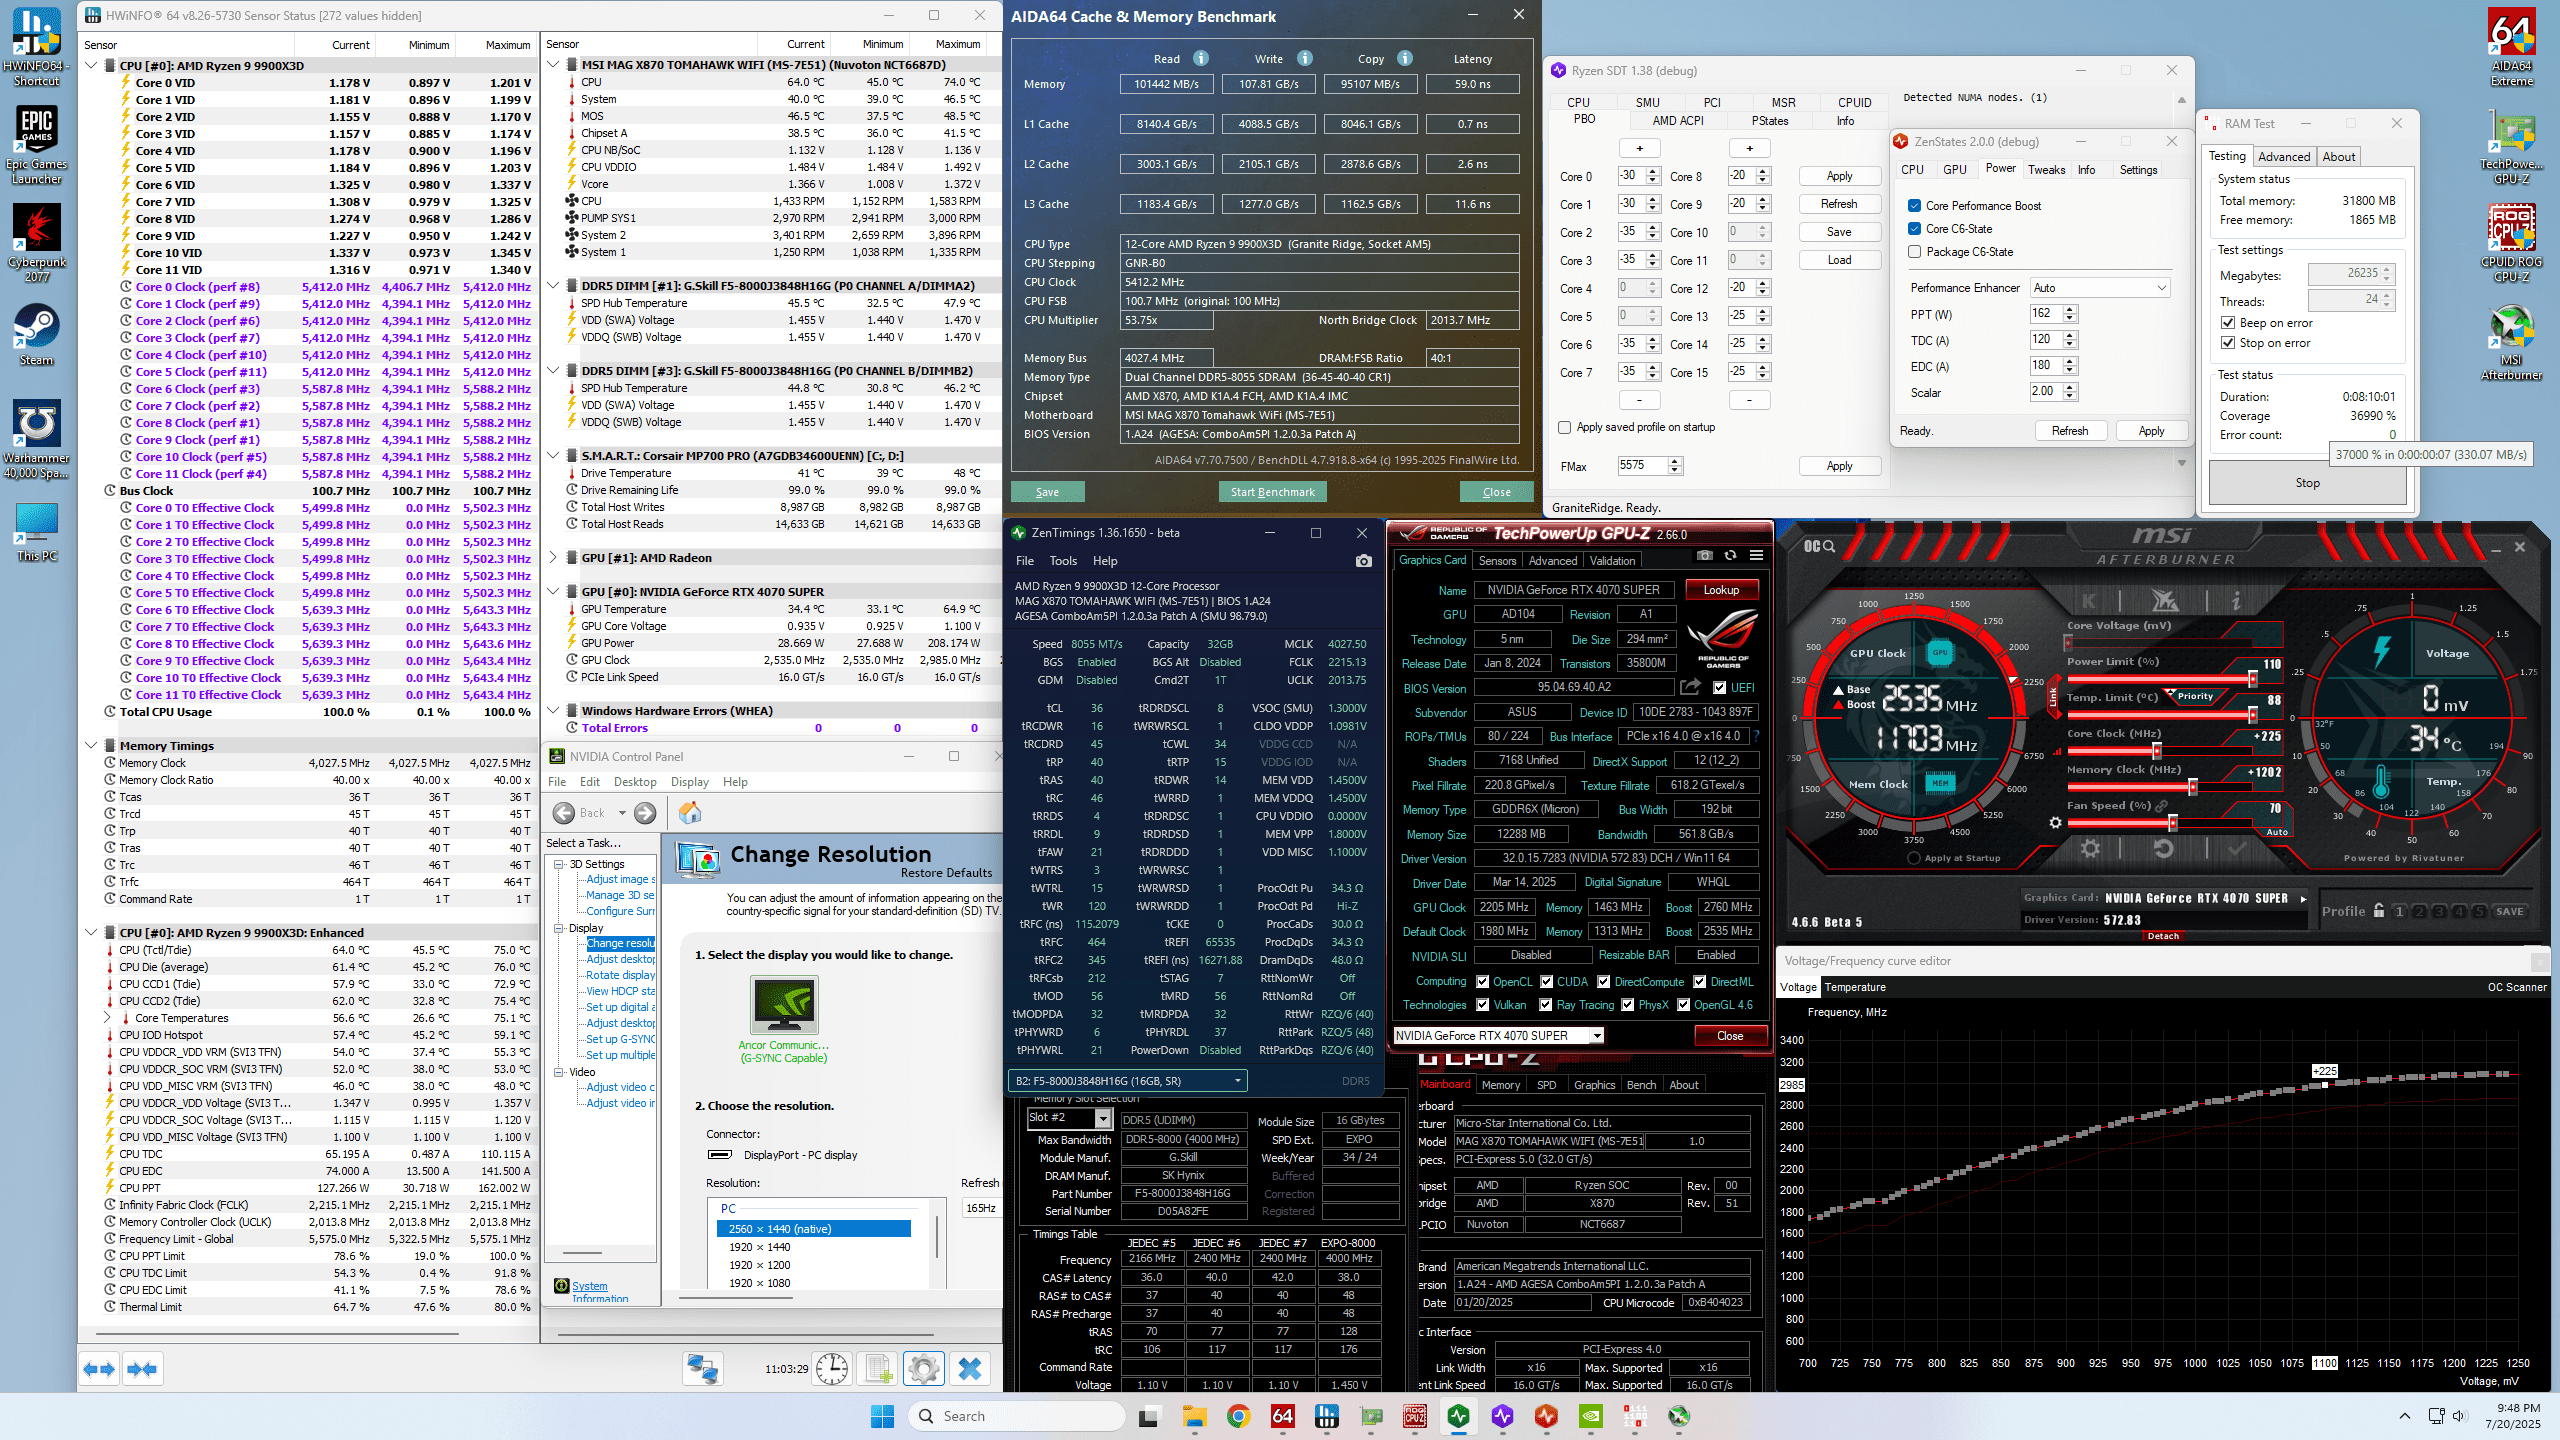Uncheck Core Performance Boost in ZenStates
Image resolution: width=2560 pixels, height=1440 pixels.
[x=1914, y=205]
